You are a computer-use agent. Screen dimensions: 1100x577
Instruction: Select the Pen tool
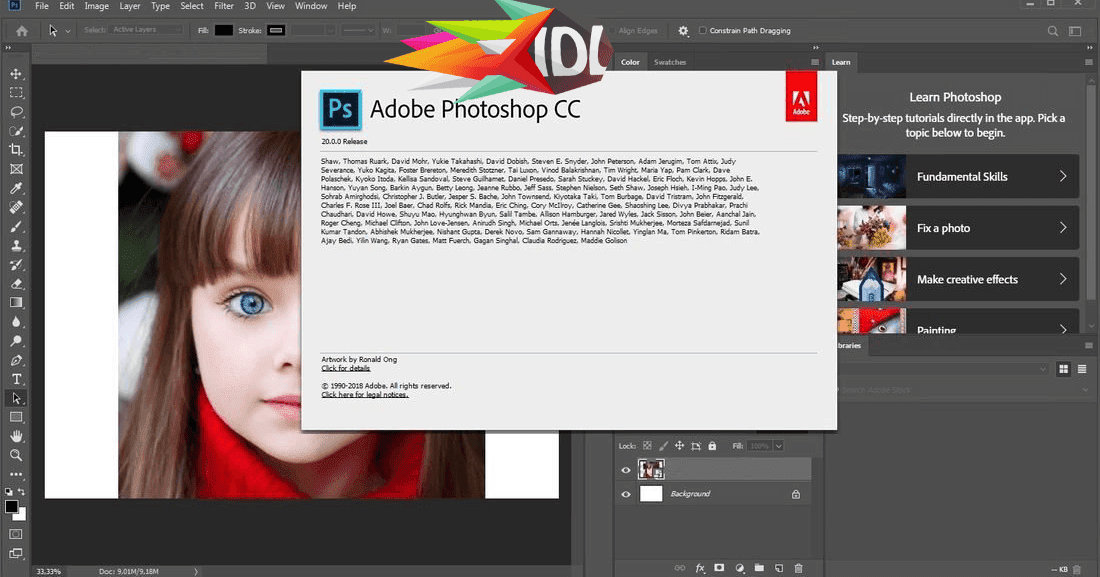16,360
